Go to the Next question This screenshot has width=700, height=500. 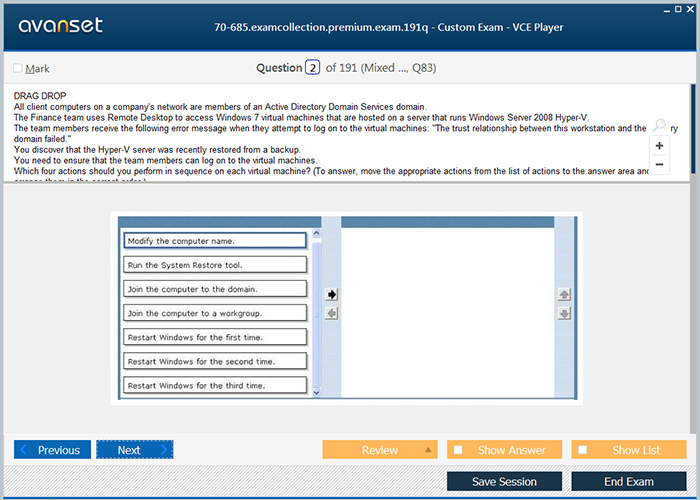click(135, 450)
